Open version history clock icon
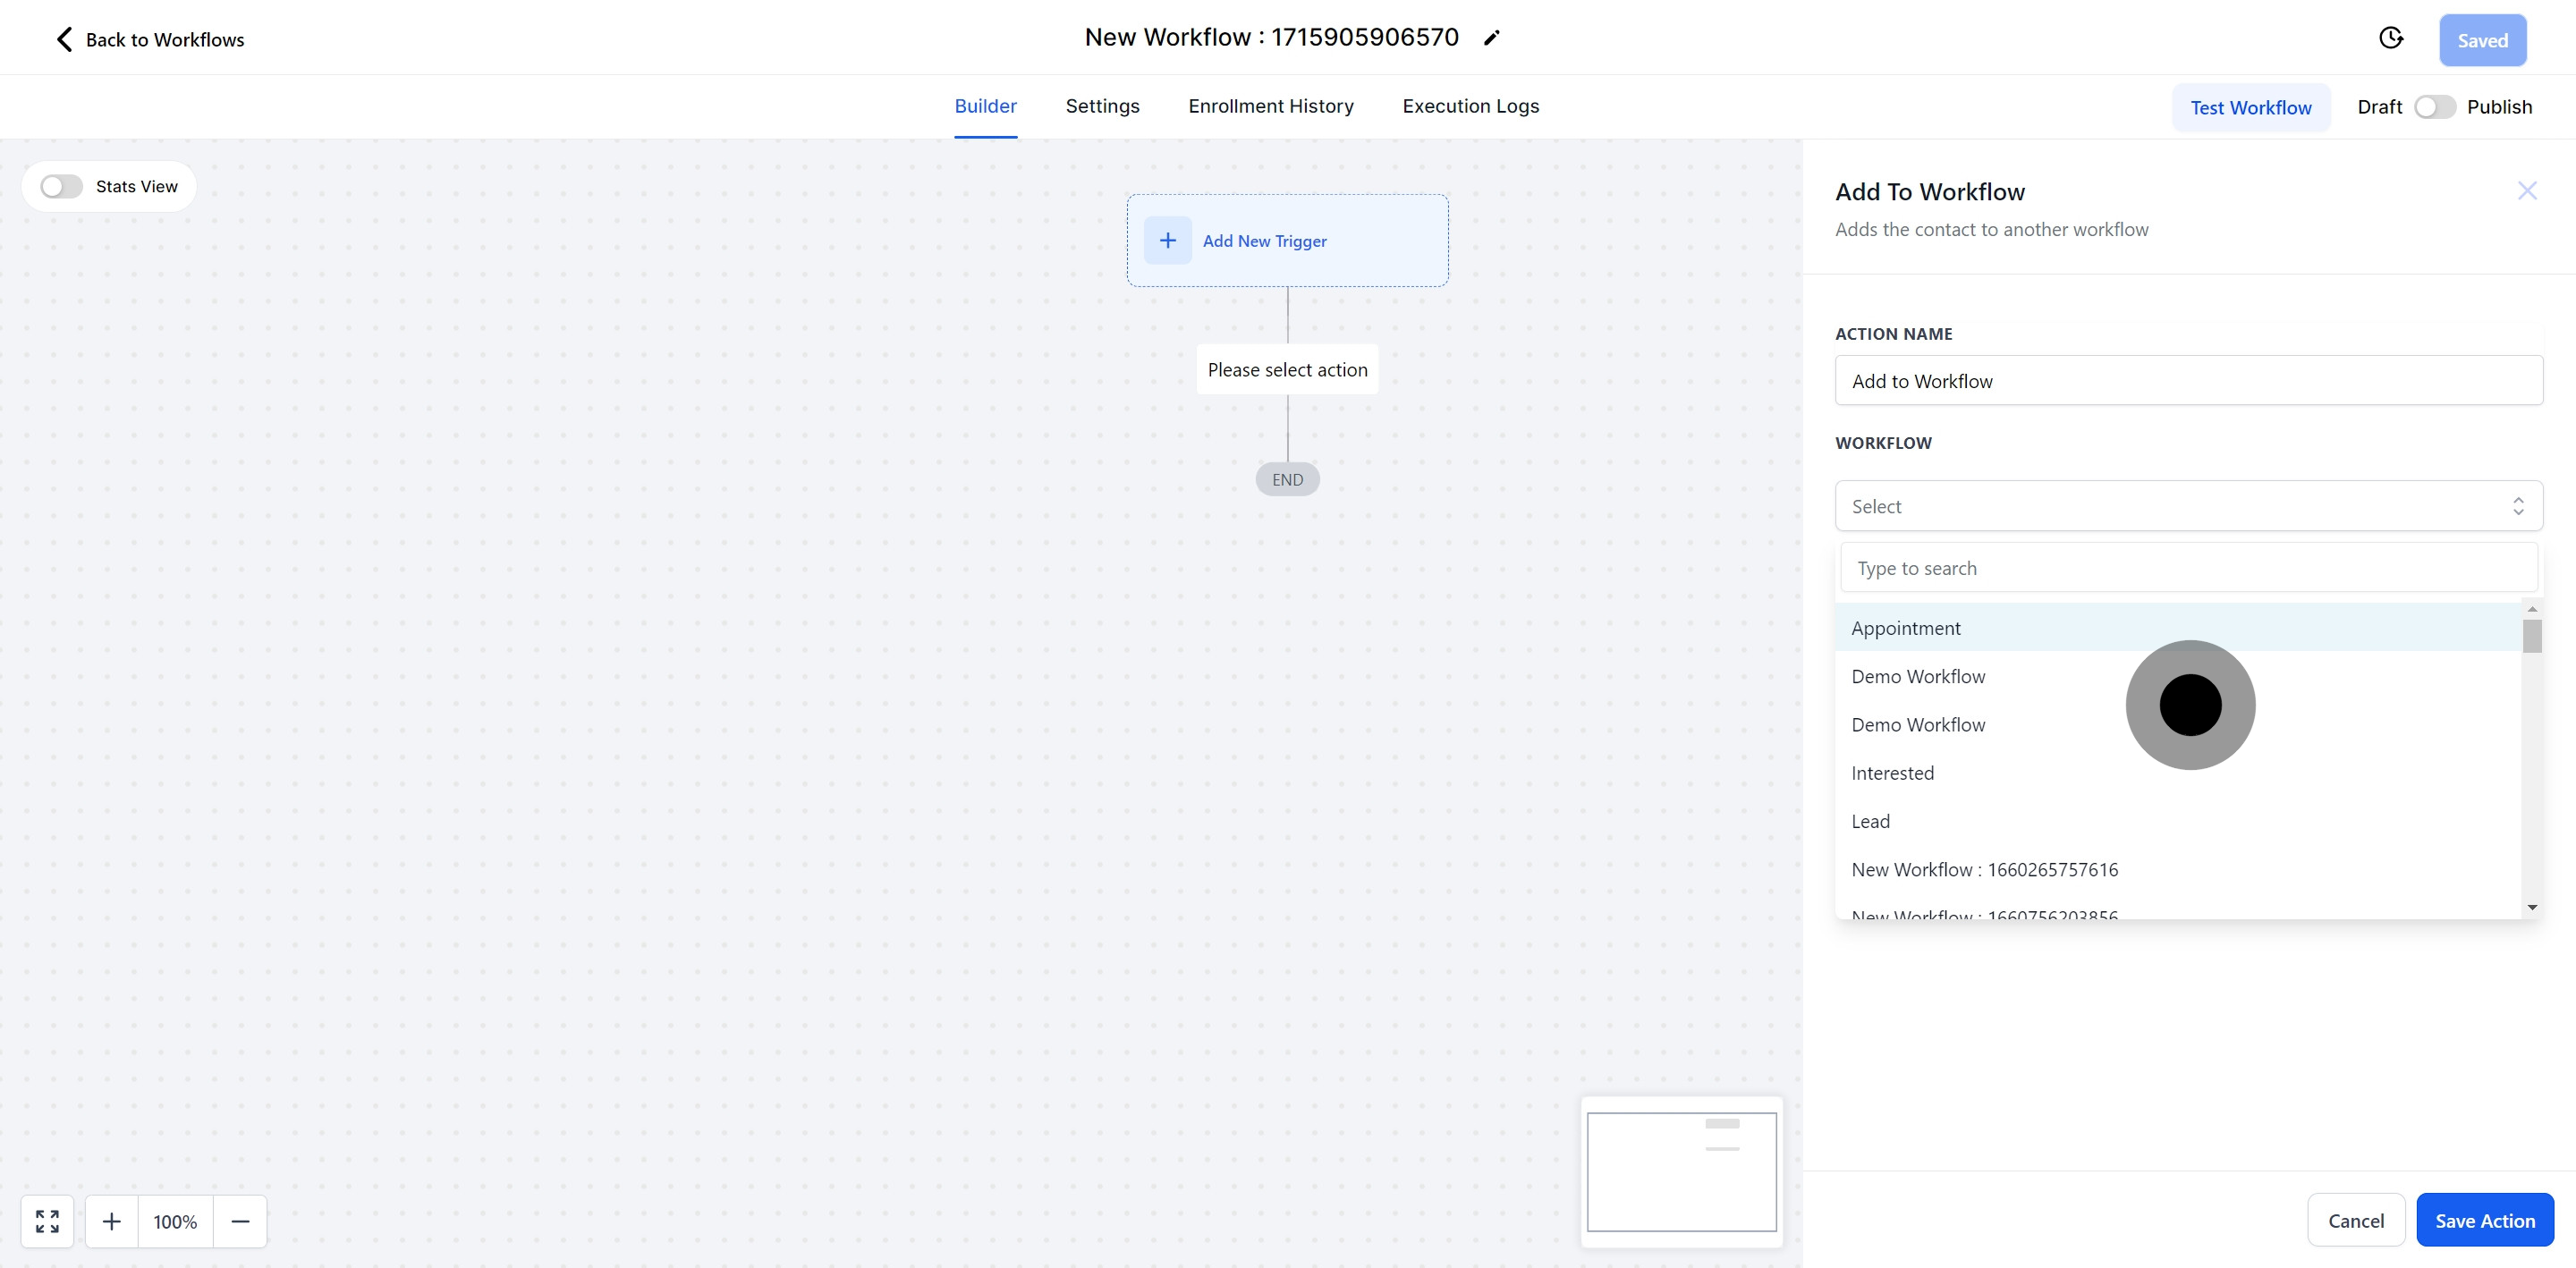The width and height of the screenshot is (2576, 1268). coord(2391,38)
